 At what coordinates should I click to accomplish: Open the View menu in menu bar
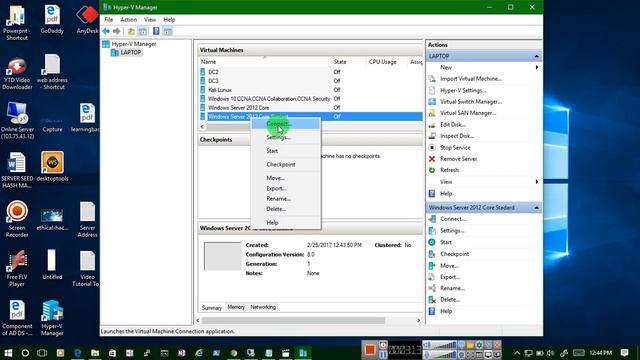coord(150,20)
